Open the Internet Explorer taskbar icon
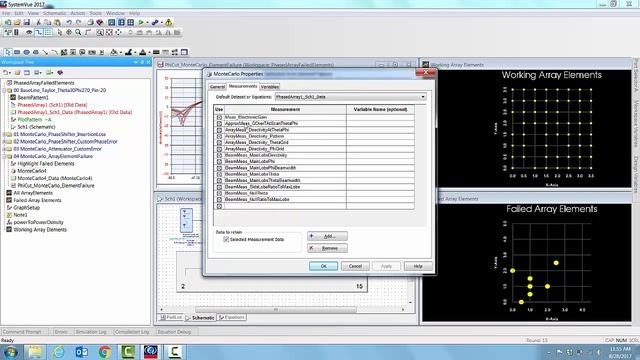 [58, 351]
